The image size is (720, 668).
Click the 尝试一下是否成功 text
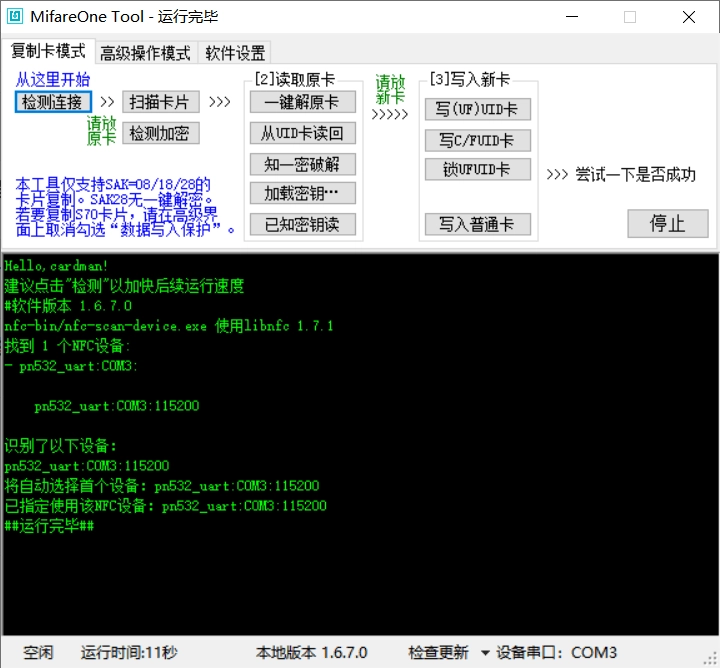click(x=636, y=175)
